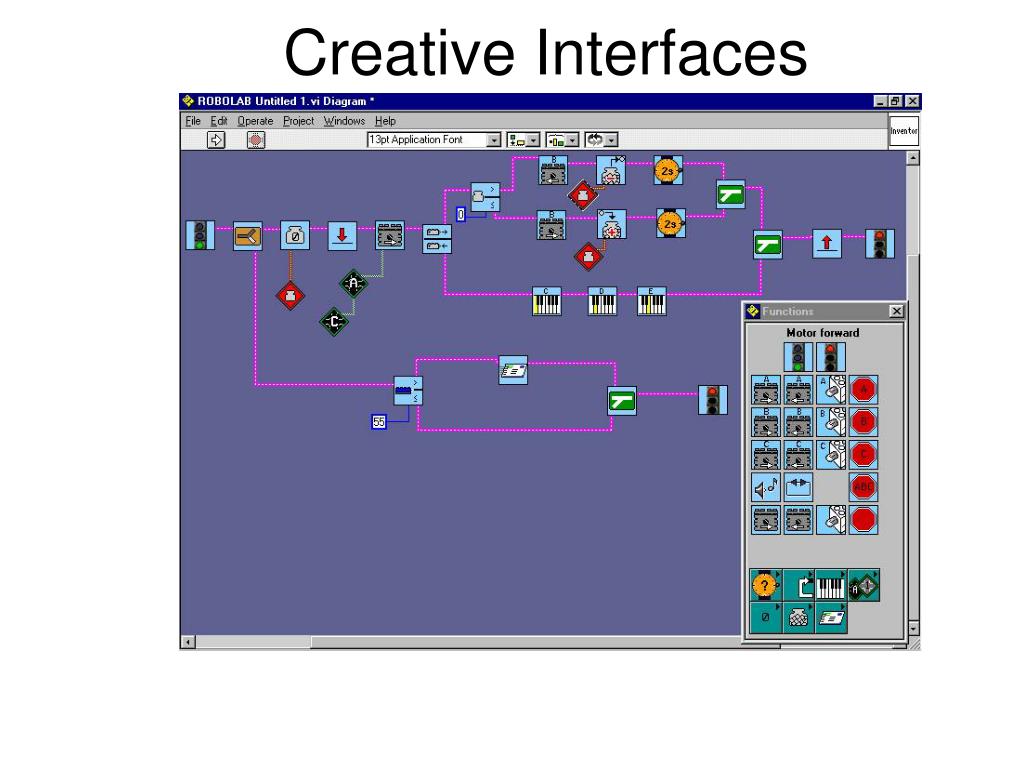Pick green light begin icon in Functions palette

coord(798,357)
